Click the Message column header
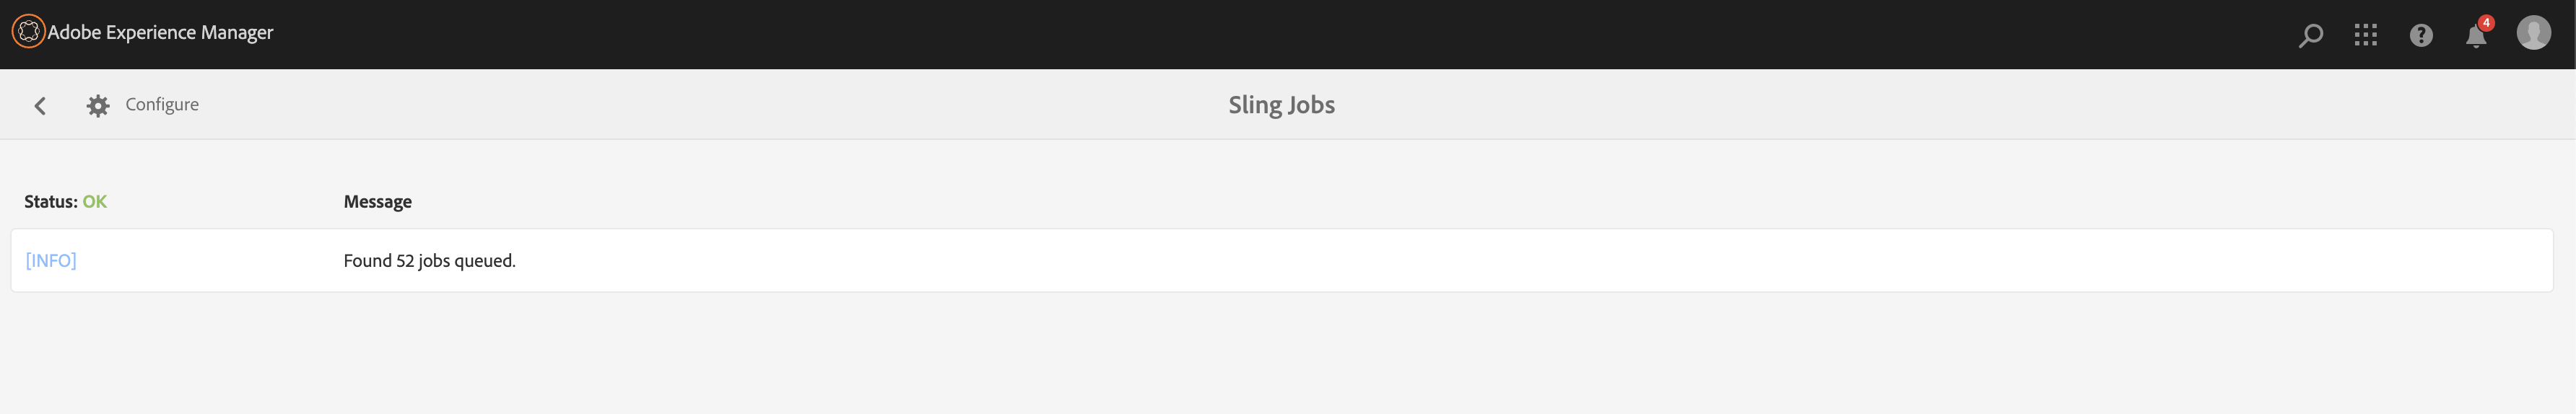Viewport: 2576px width, 414px height. pos(377,202)
